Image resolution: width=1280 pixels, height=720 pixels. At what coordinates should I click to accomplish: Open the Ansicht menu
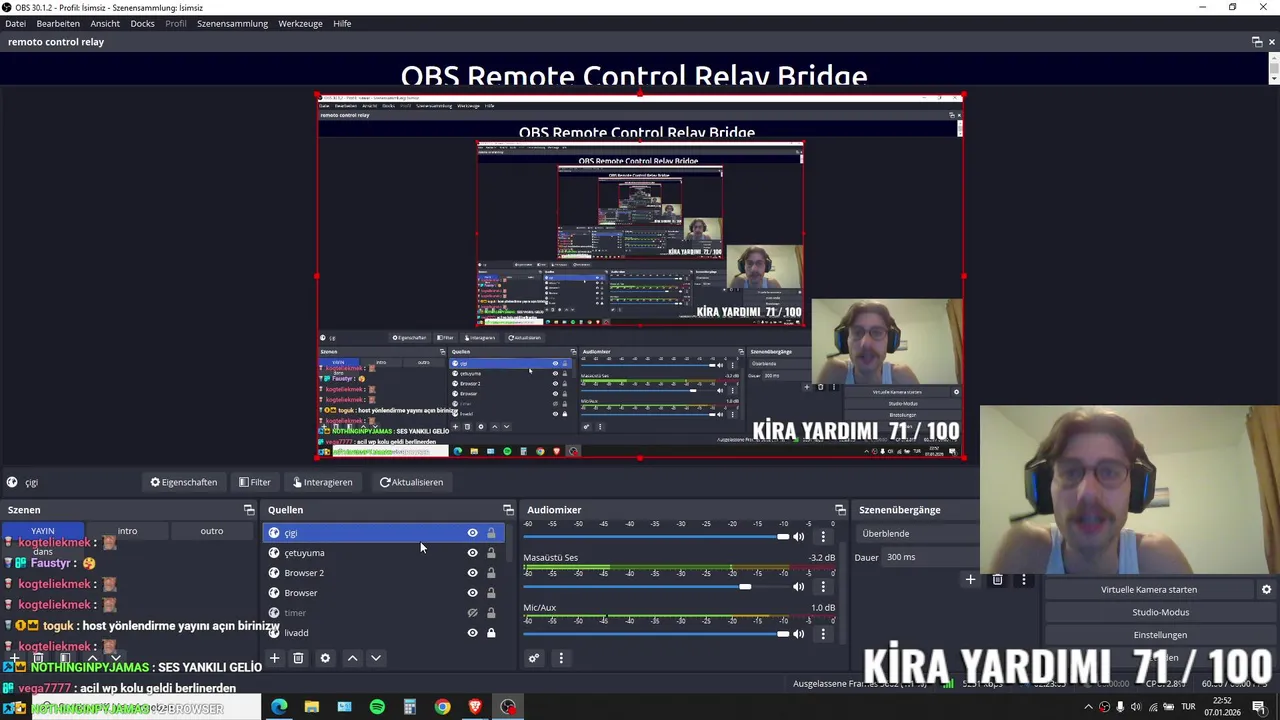pyautogui.click(x=105, y=23)
